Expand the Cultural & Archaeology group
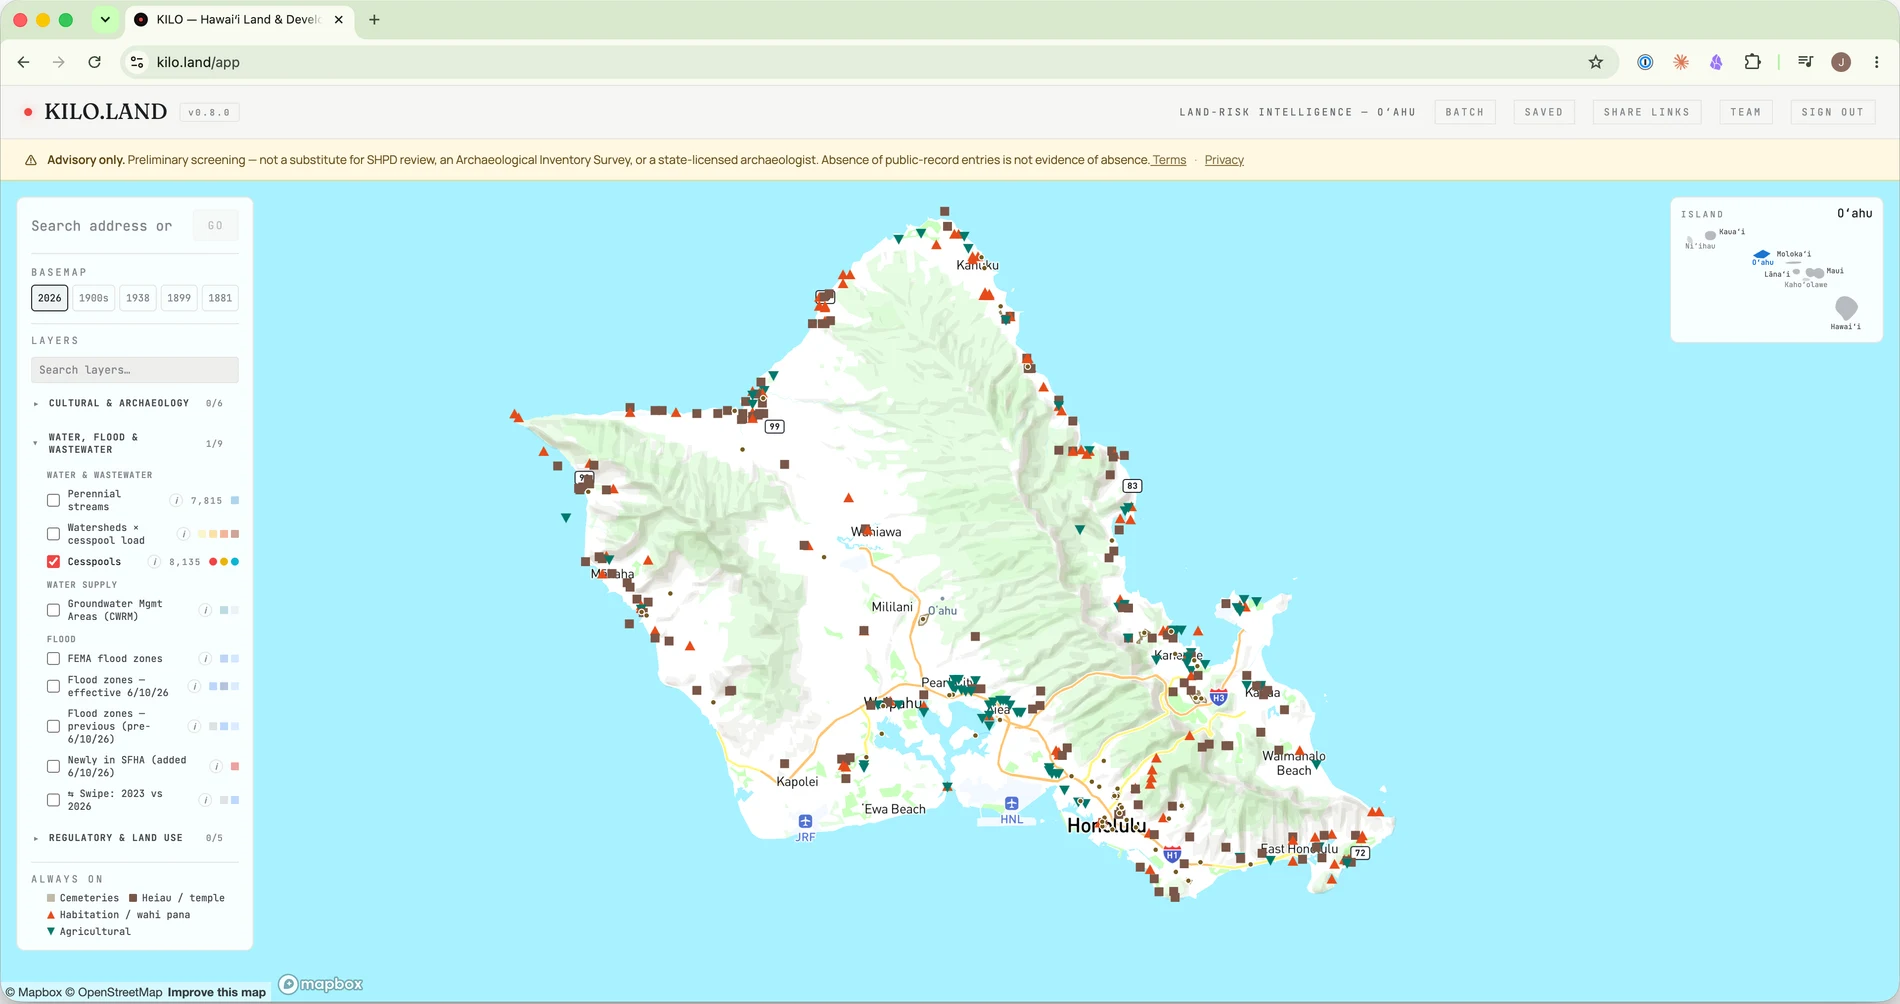The image size is (1900, 1004). coord(128,403)
